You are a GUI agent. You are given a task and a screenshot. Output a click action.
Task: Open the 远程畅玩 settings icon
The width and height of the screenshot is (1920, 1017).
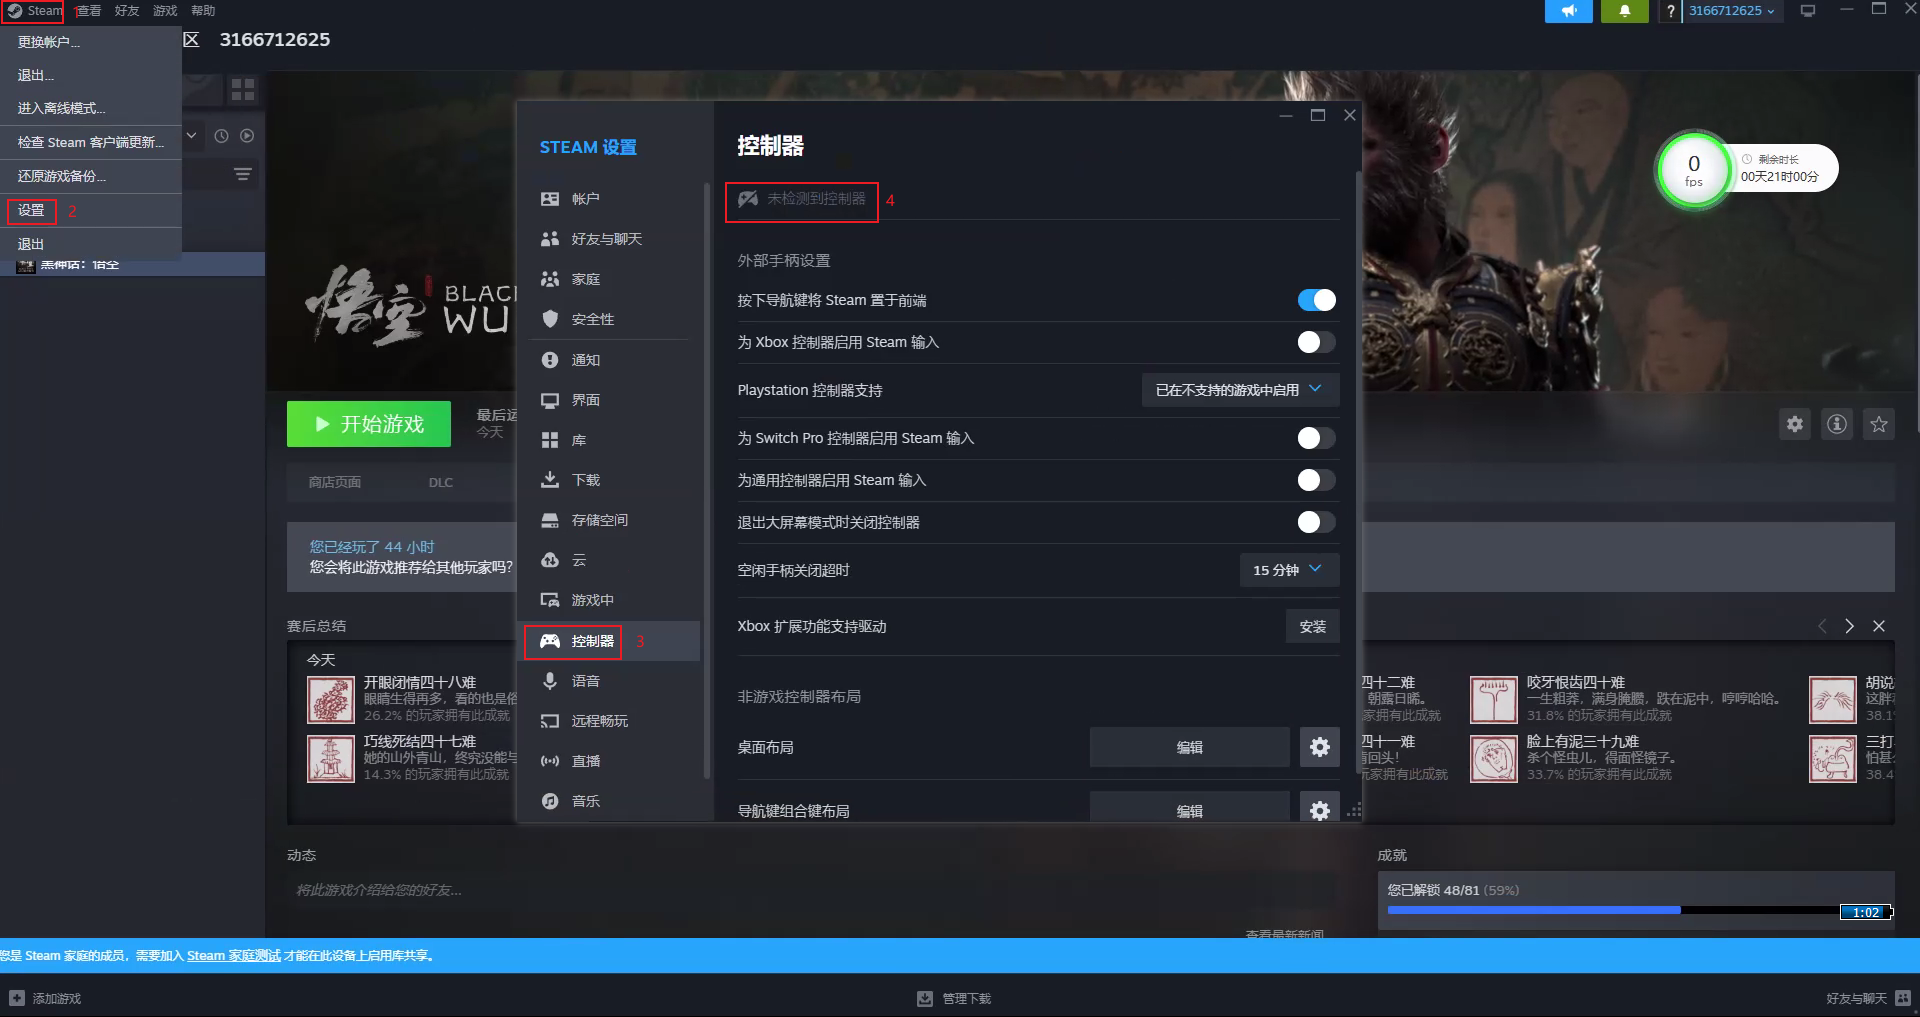point(550,721)
